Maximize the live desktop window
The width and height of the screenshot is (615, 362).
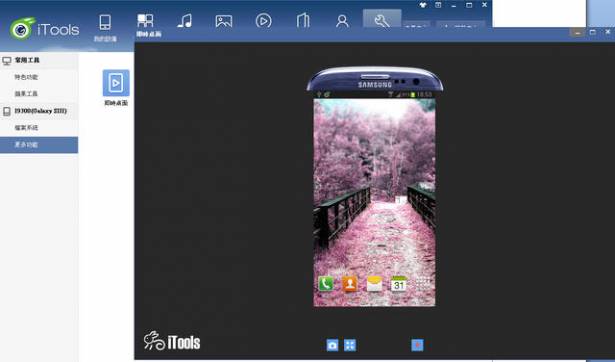tap(593, 32)
